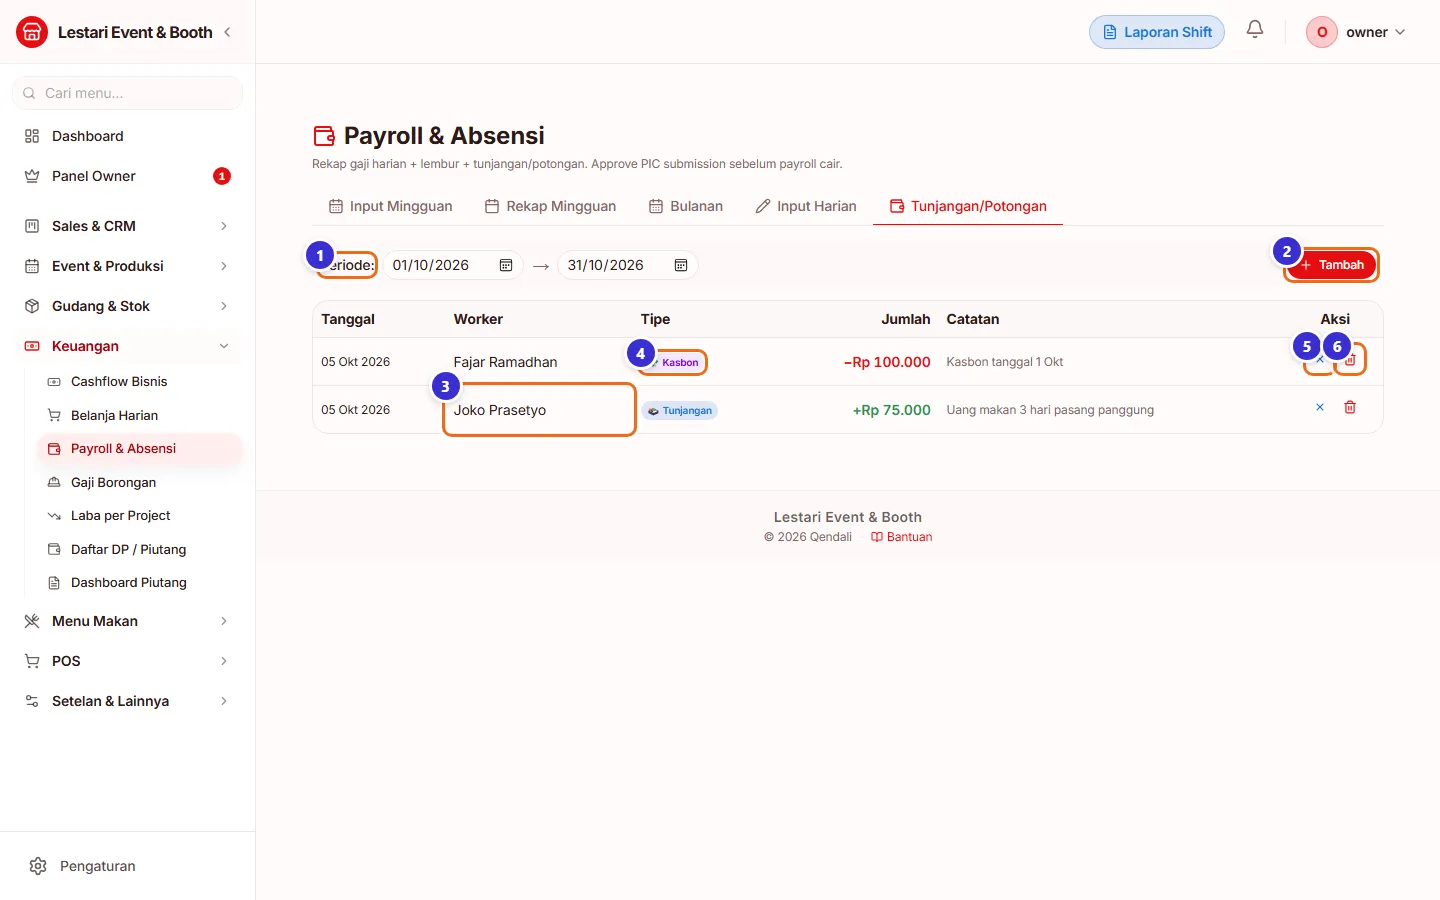The height and width of the screenshot is (900, 1440).
Task: Open the notifications bell
Action: tap(1255, 30)
